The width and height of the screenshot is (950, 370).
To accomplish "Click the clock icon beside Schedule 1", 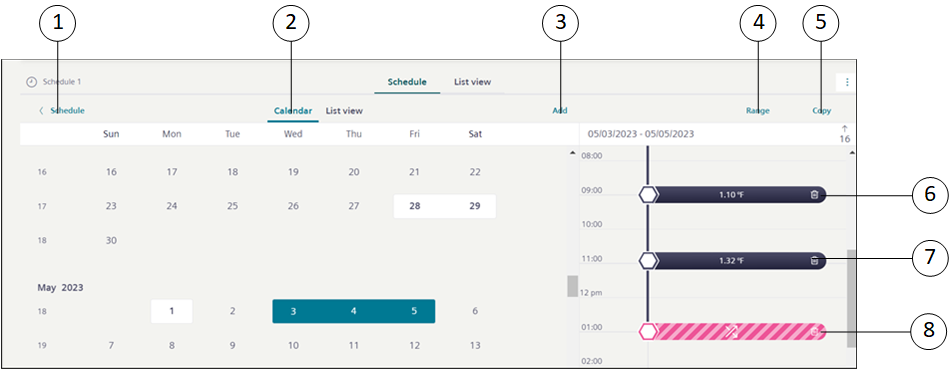I will click(x=32, y=82).
